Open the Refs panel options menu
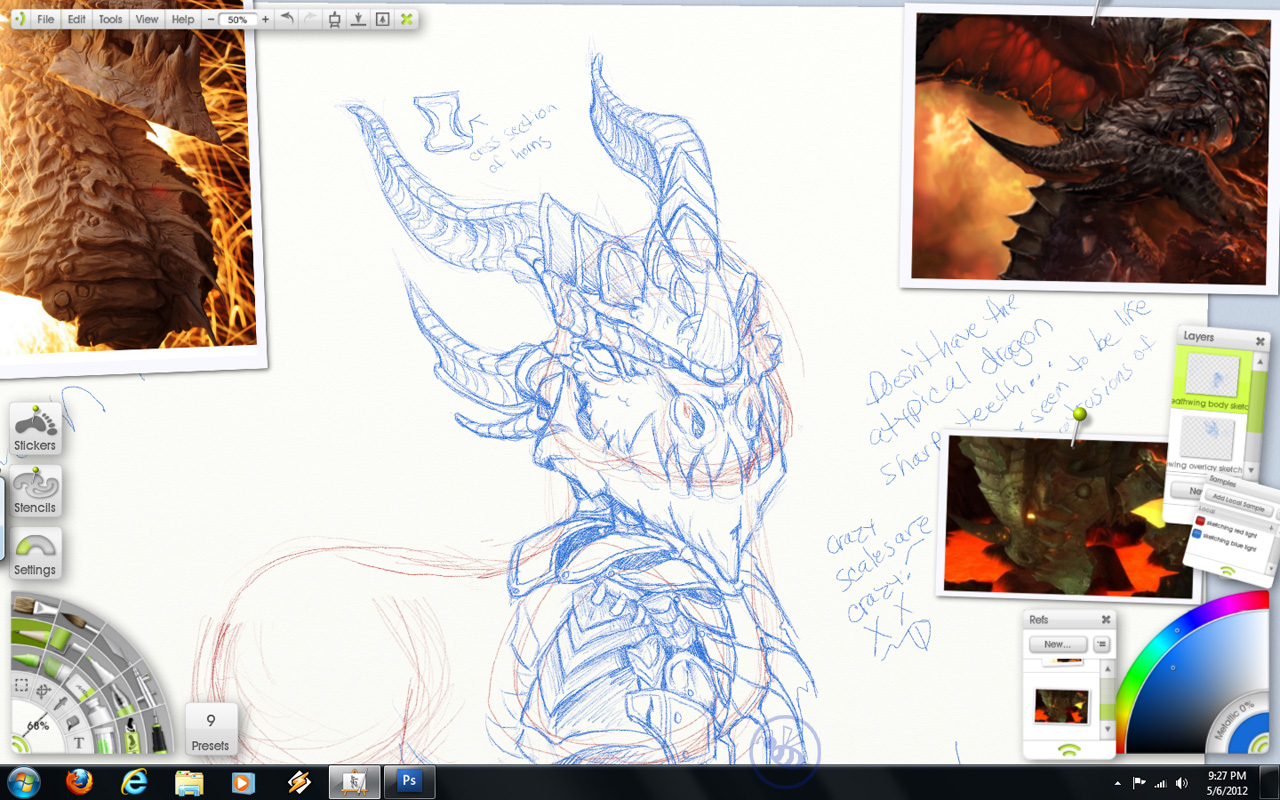This screenshot has width=1280, height=800. [x=1101, y=644]
